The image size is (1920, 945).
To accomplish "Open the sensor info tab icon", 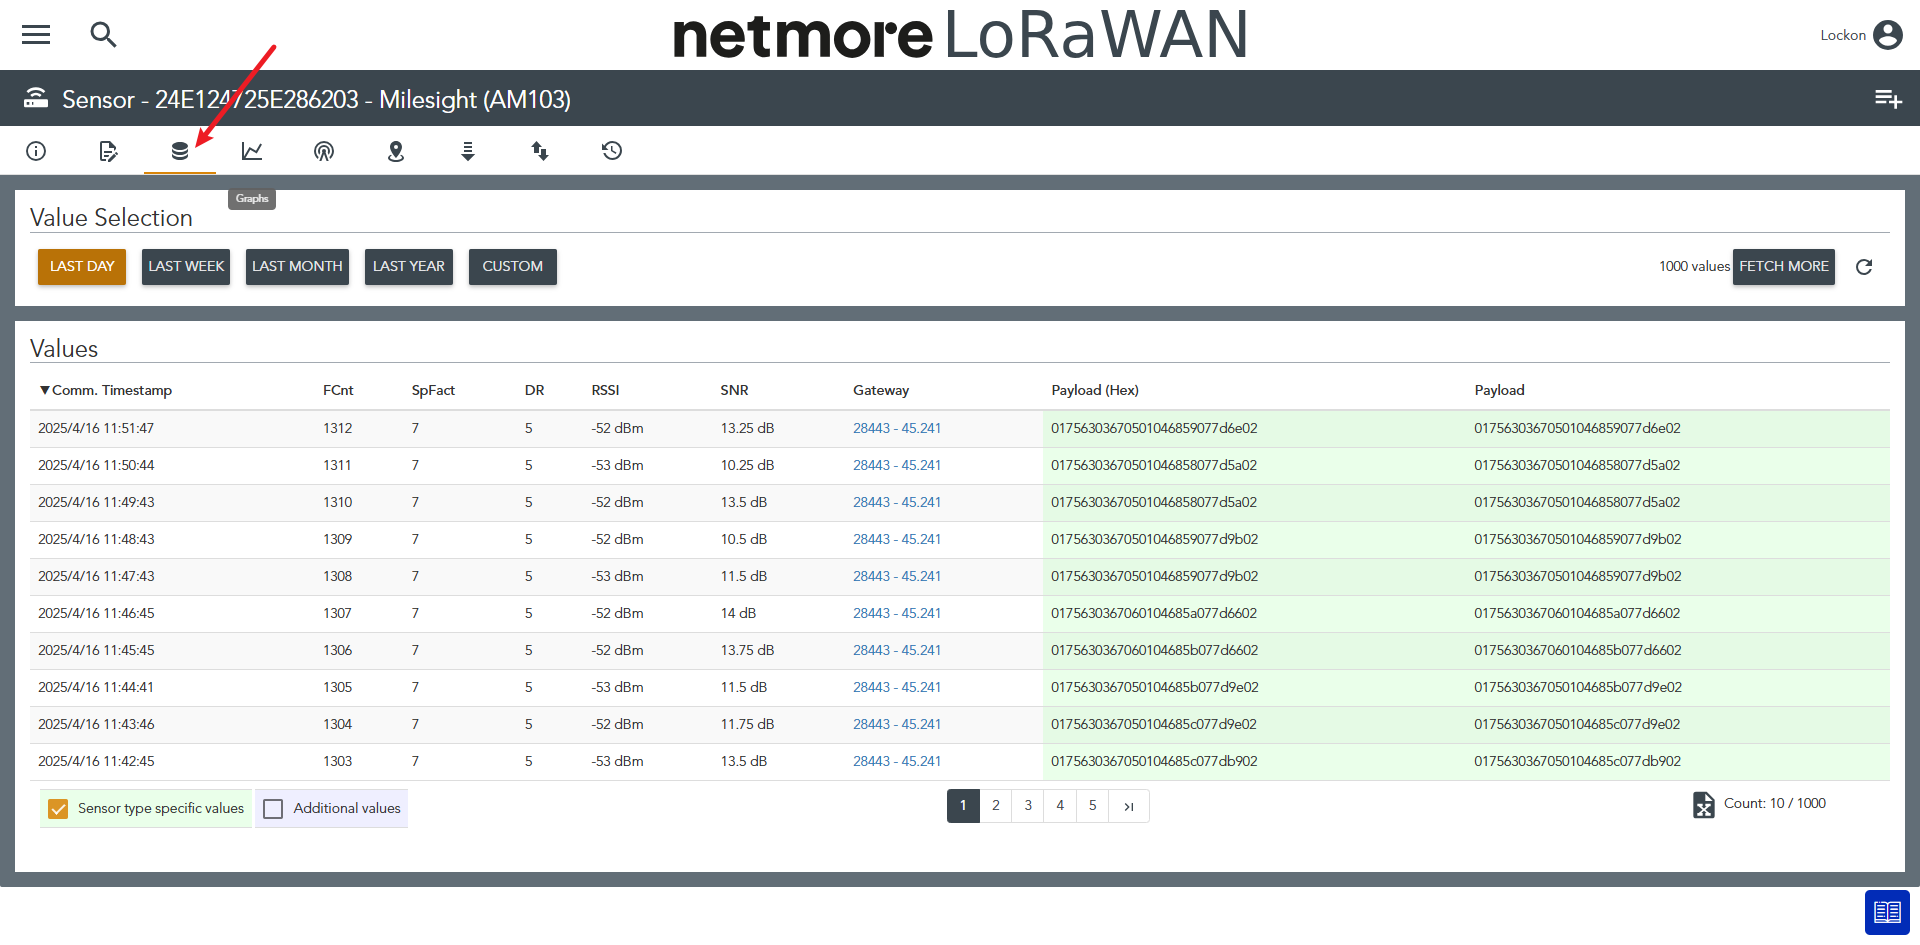I will [x=36, y=151].
